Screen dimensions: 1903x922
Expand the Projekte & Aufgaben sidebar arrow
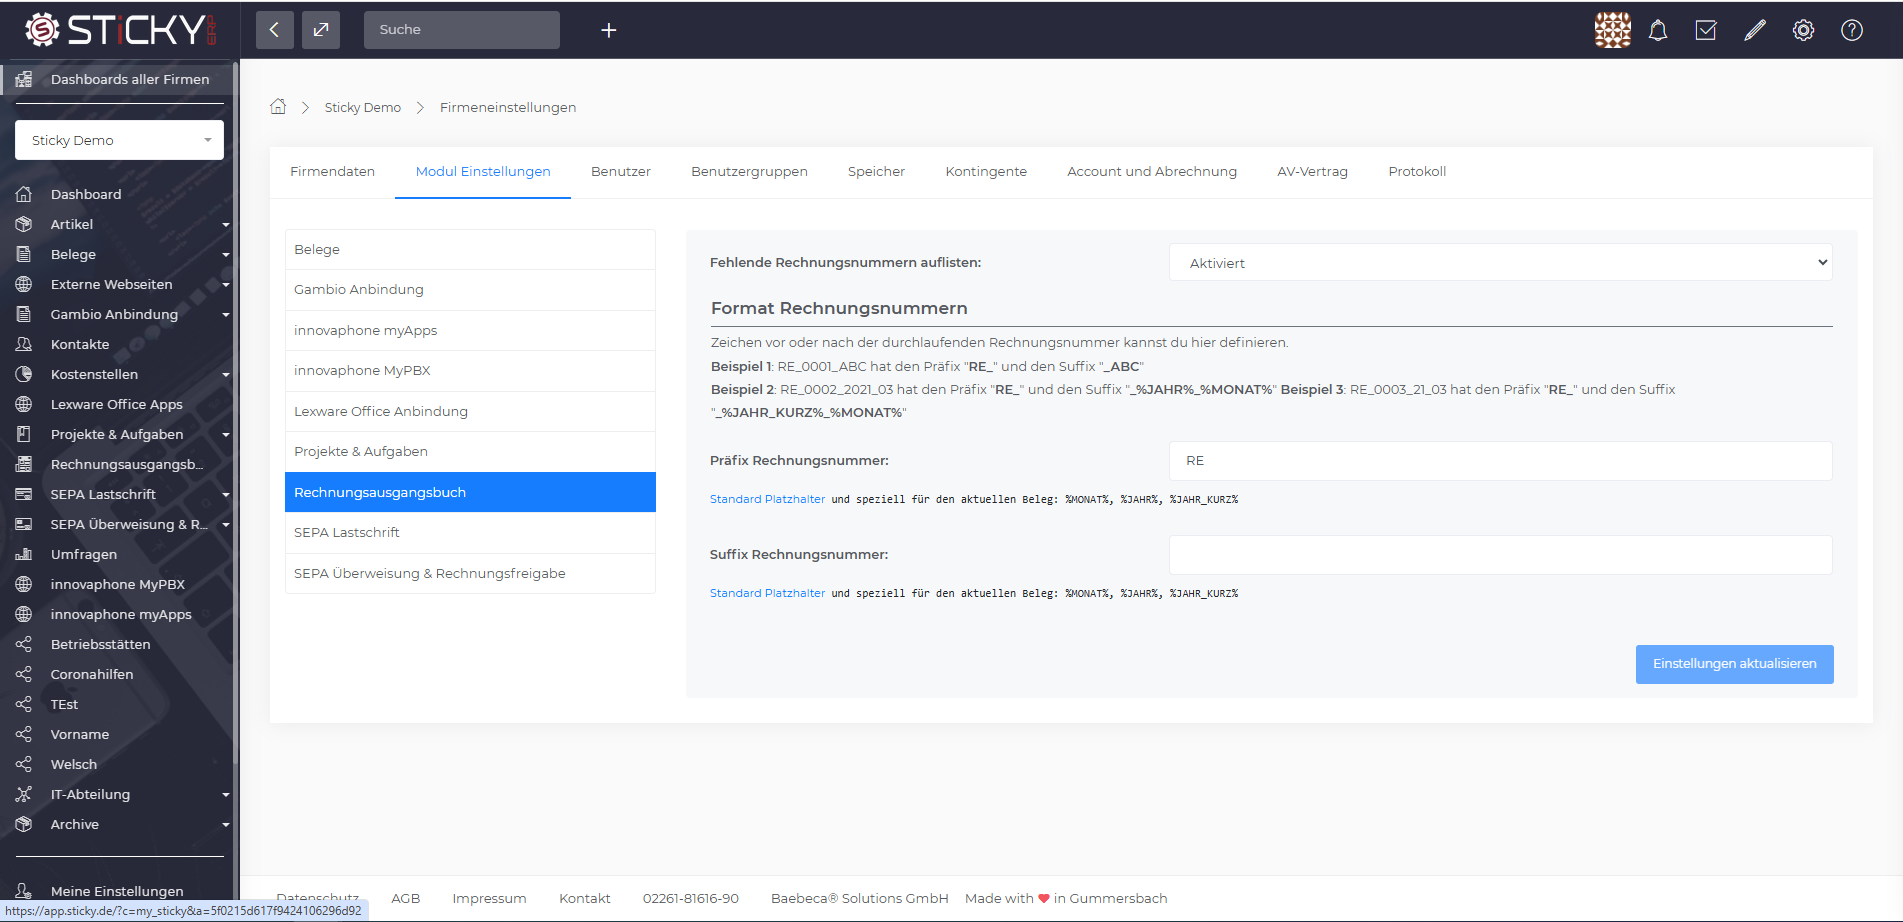point(226,435)
